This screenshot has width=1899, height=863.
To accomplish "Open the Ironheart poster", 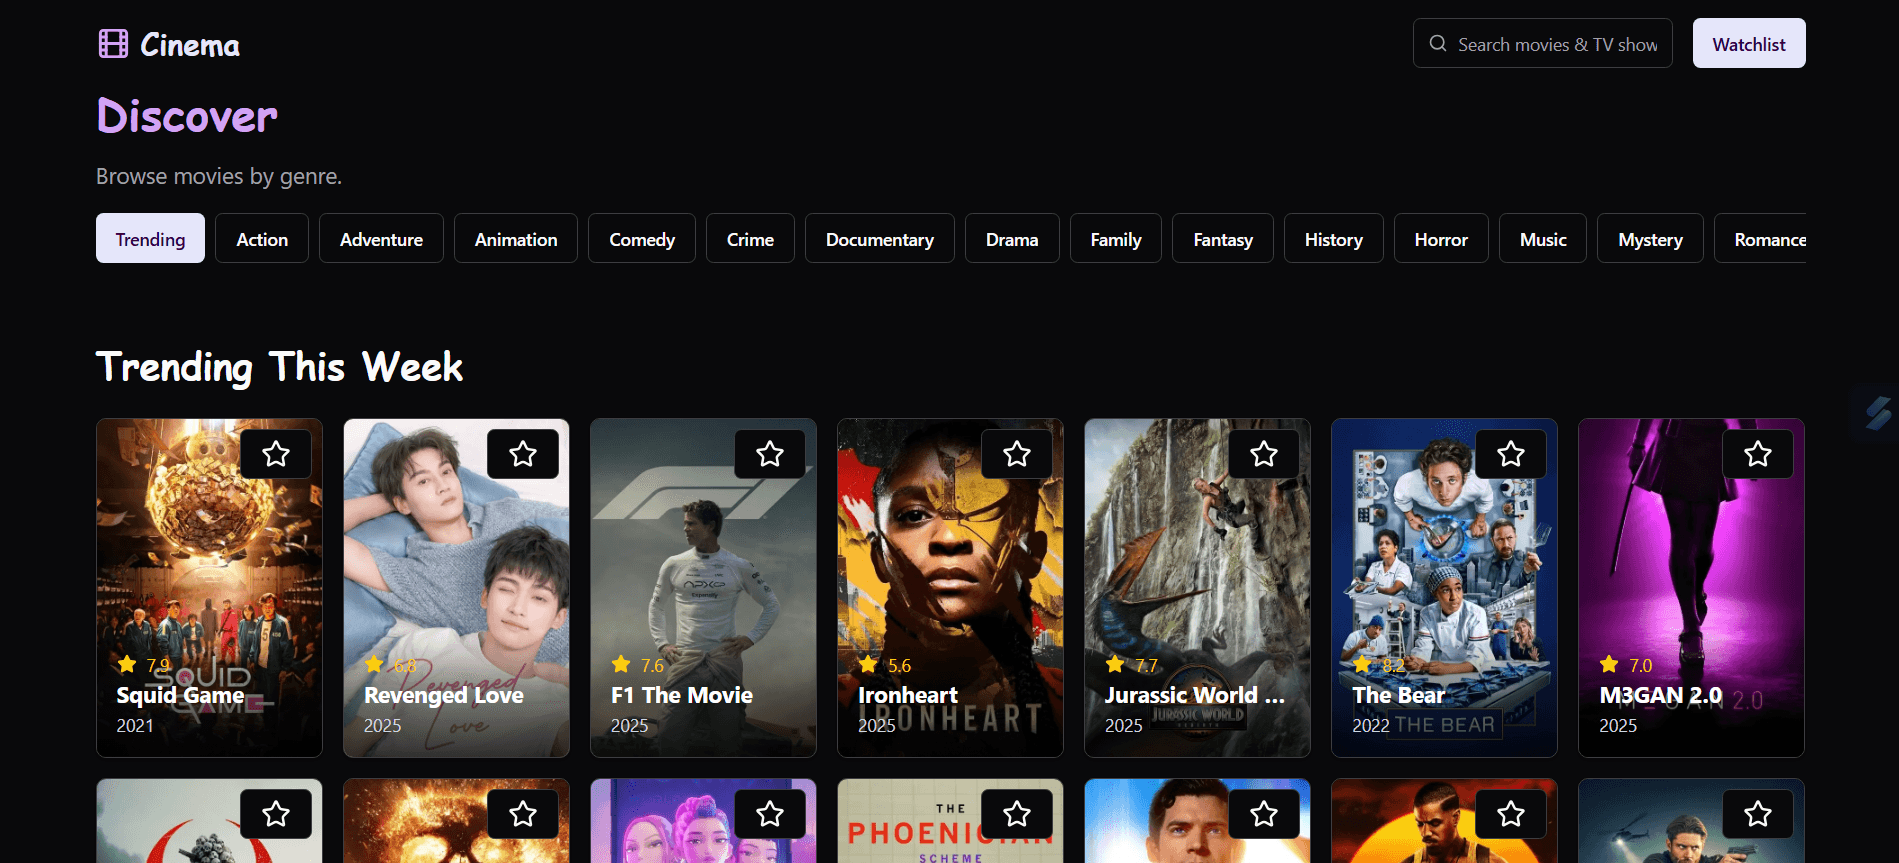I will click(x=950, y=588).
